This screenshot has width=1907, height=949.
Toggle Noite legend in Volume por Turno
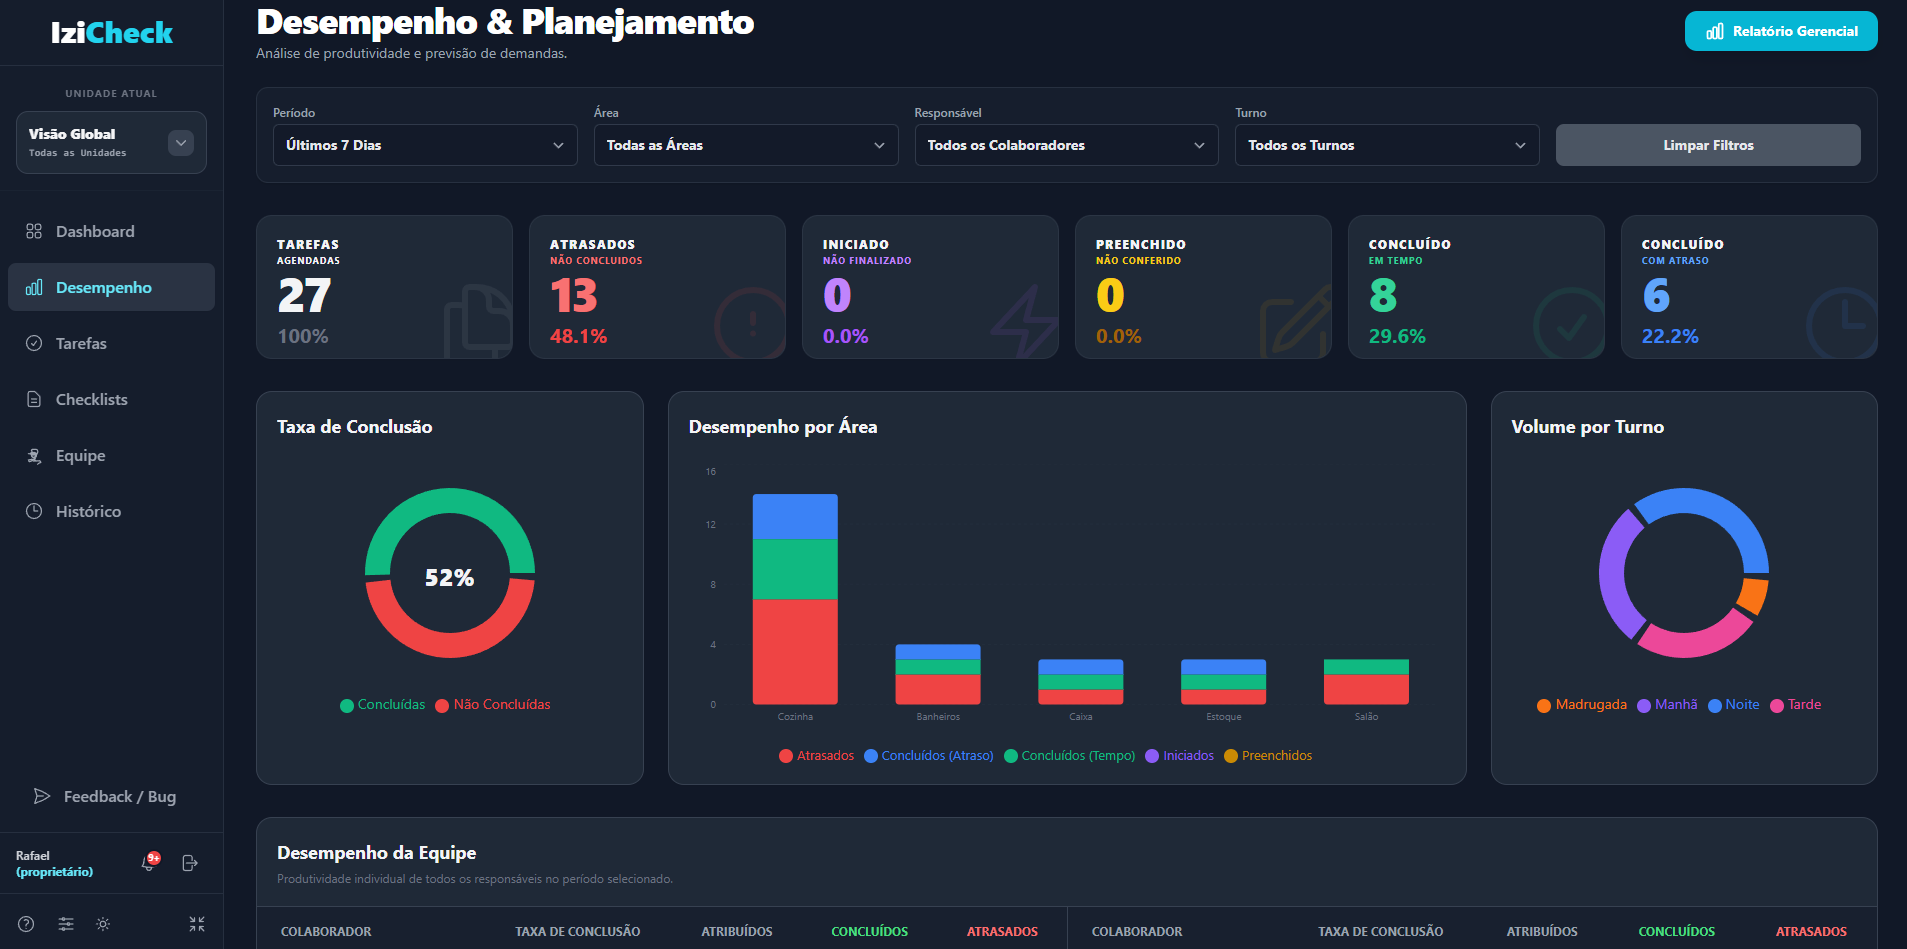(1734, 705)
